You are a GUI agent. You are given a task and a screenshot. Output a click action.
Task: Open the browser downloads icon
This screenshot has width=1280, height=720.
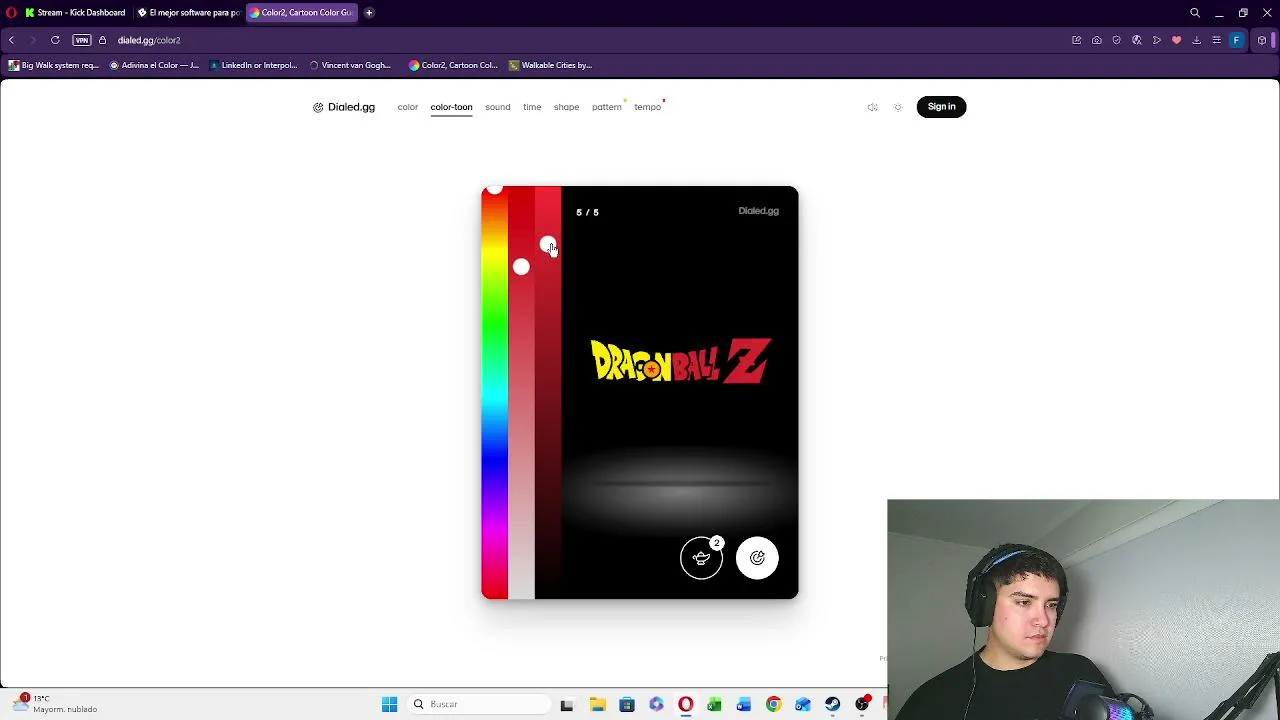click(x=1197, y=40)
